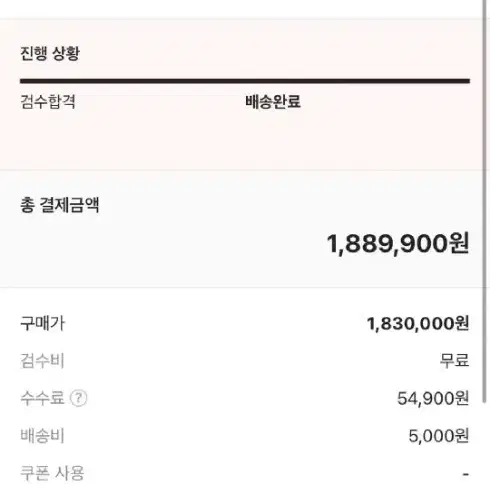490x490 pixels.
Task: Click the vertical scrollbar on right edge
Action: tap(485, 202)
